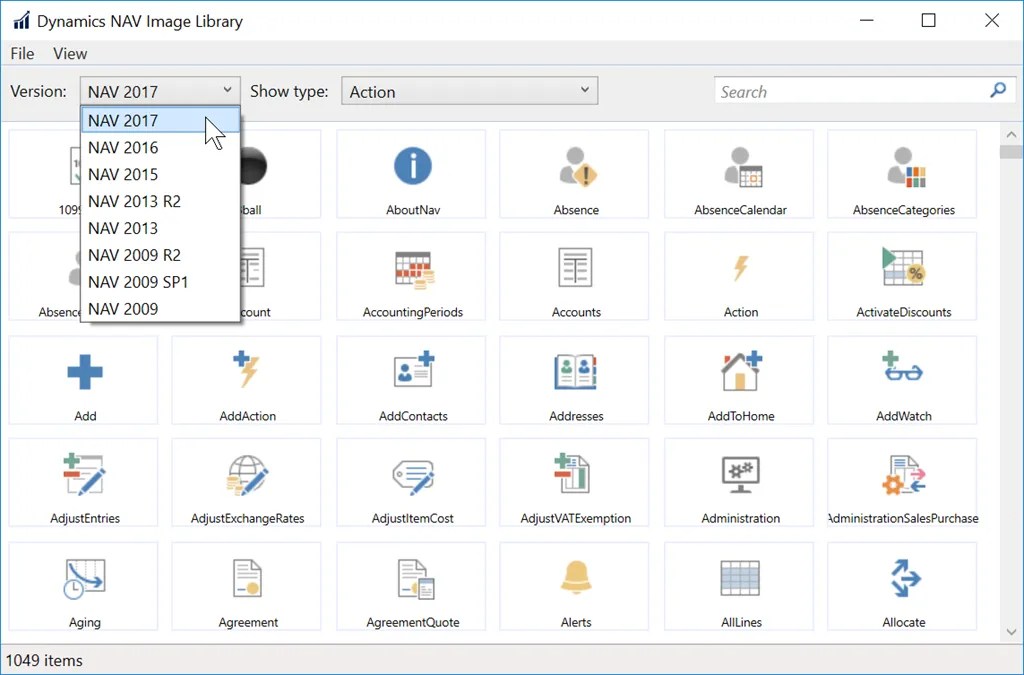Open the File menu
This screenshot has width=1024, height=675.
click(x=22, y=54)
